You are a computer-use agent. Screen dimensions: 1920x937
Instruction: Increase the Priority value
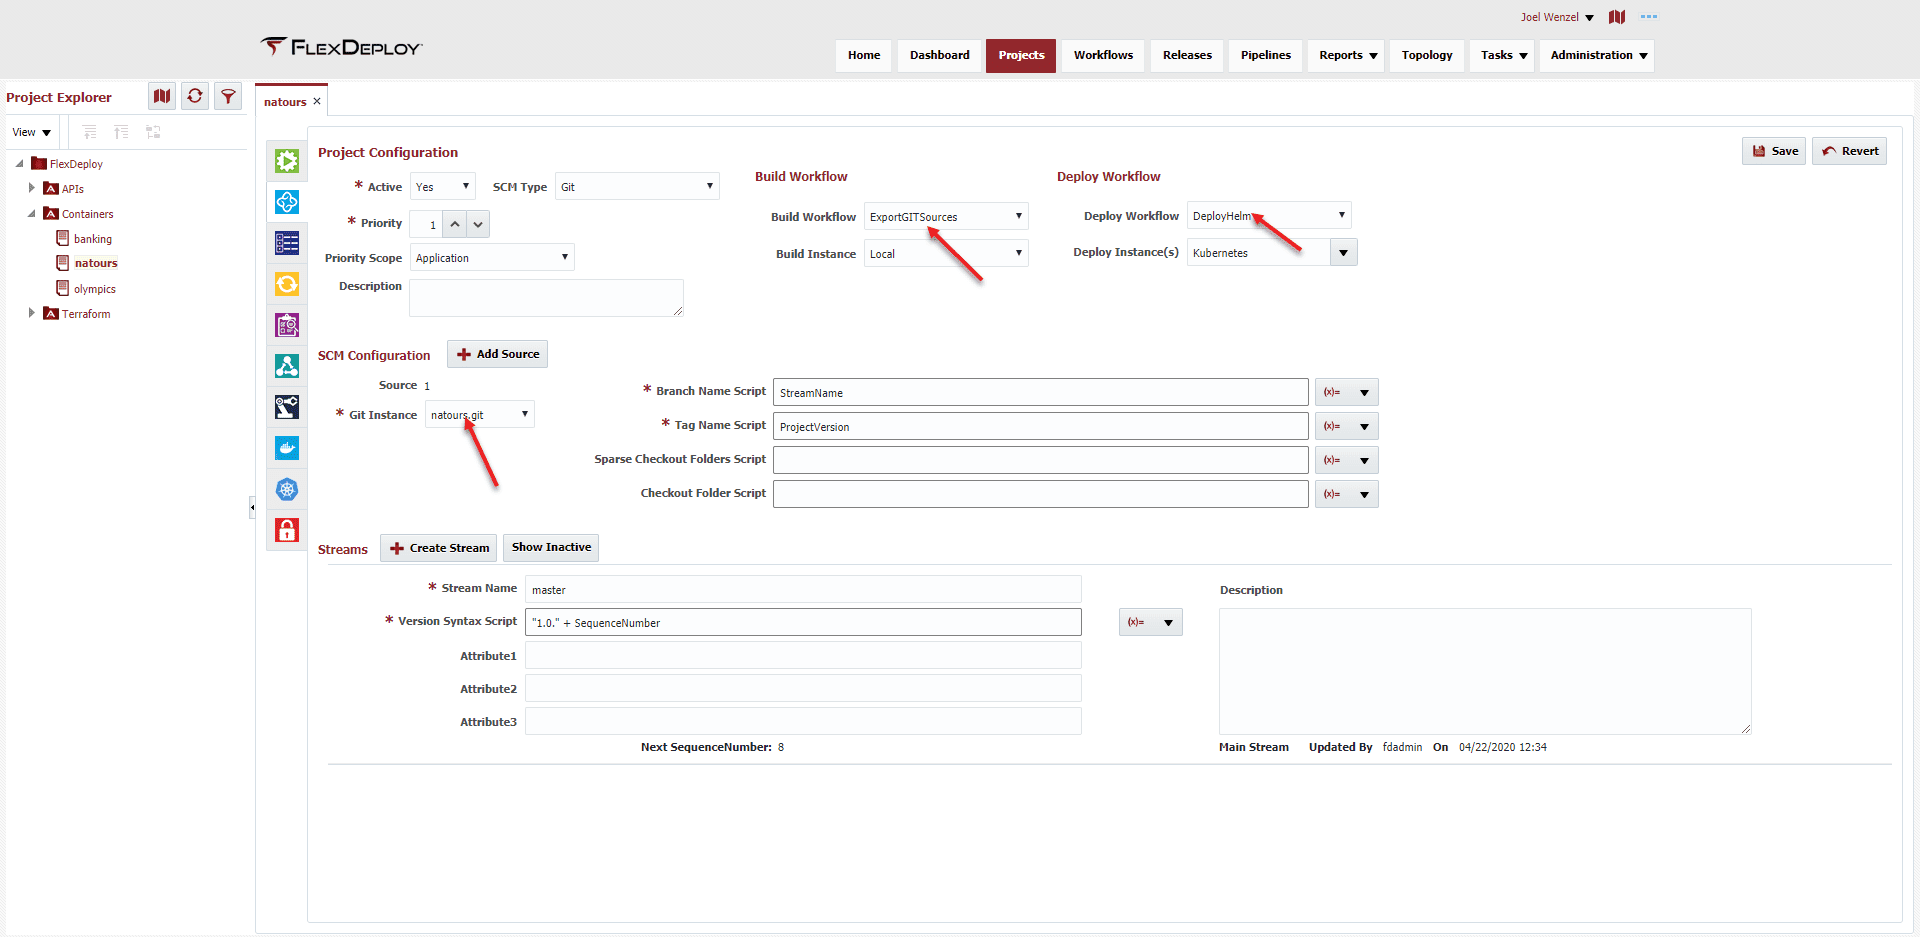coord(455,224)
